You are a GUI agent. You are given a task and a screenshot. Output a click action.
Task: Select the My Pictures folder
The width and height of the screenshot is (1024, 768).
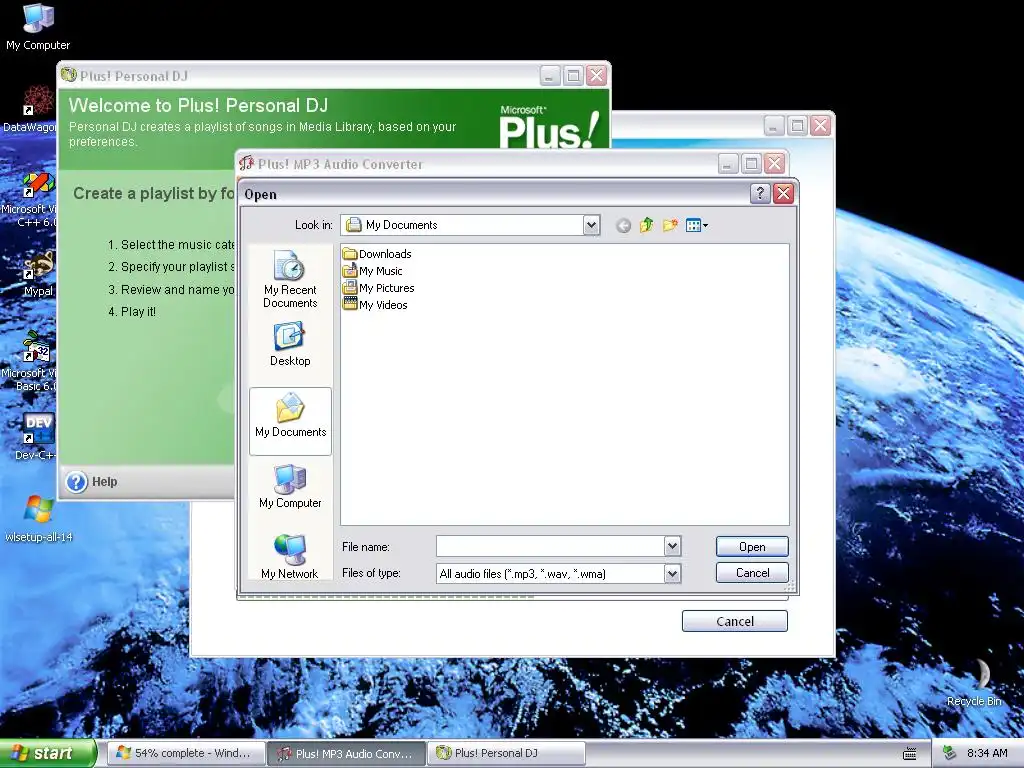click(379, 287)
